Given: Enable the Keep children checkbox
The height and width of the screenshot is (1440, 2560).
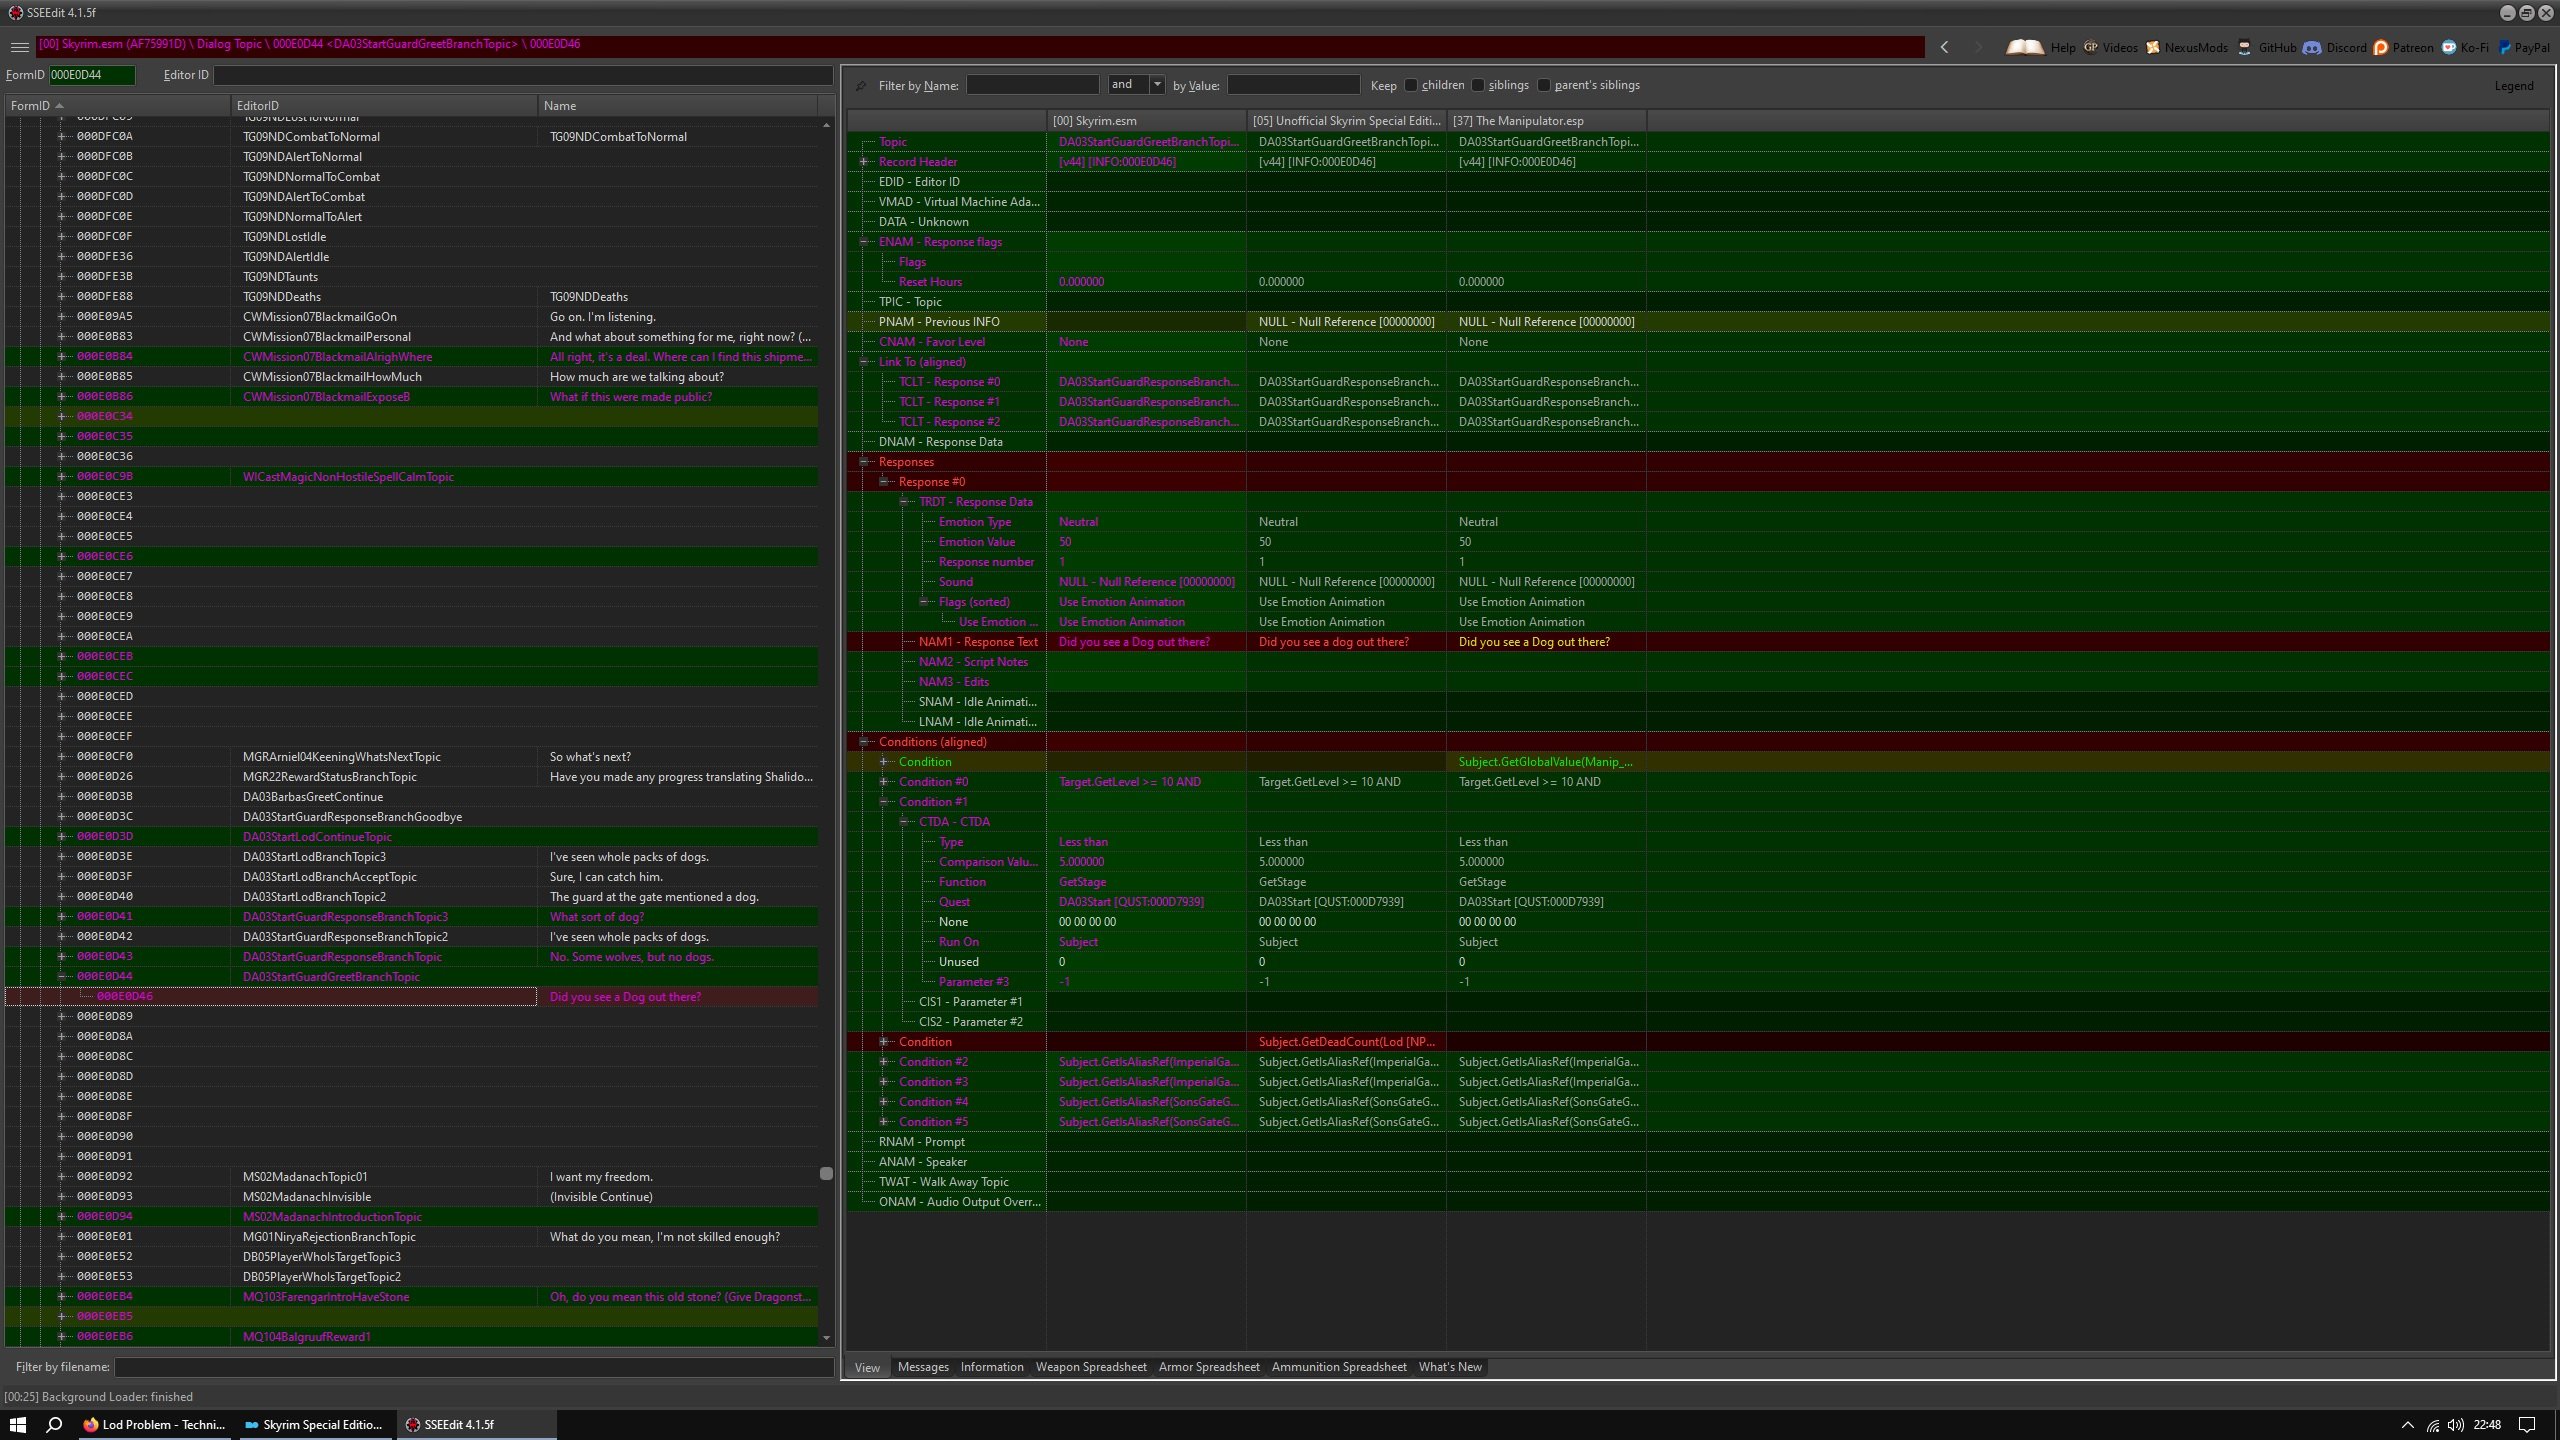Looking at the screenshot, I should point(1411,85).
